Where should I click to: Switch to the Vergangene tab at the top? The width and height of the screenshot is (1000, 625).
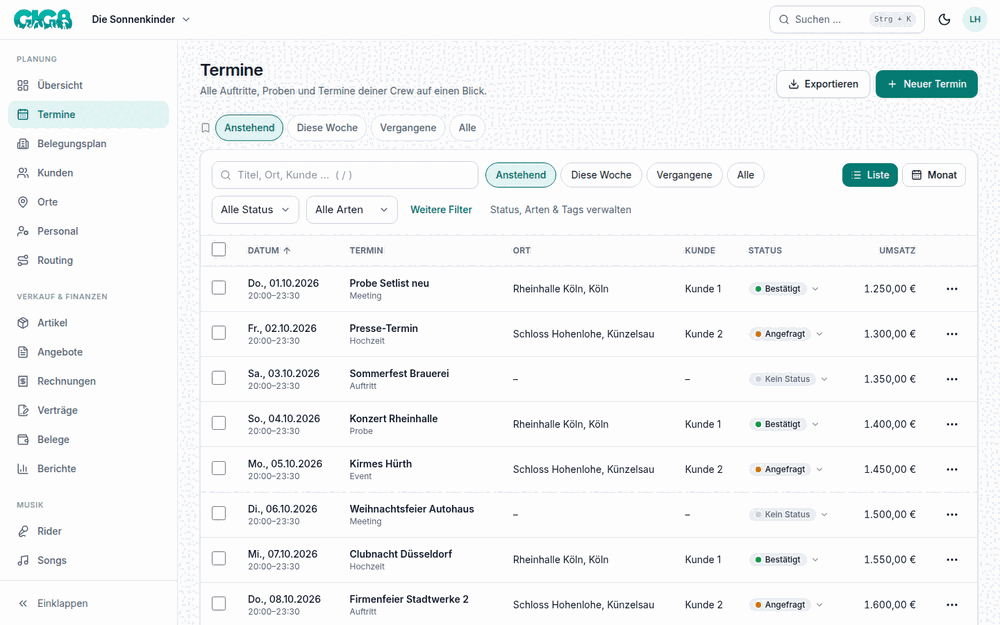tap(408, 128)
